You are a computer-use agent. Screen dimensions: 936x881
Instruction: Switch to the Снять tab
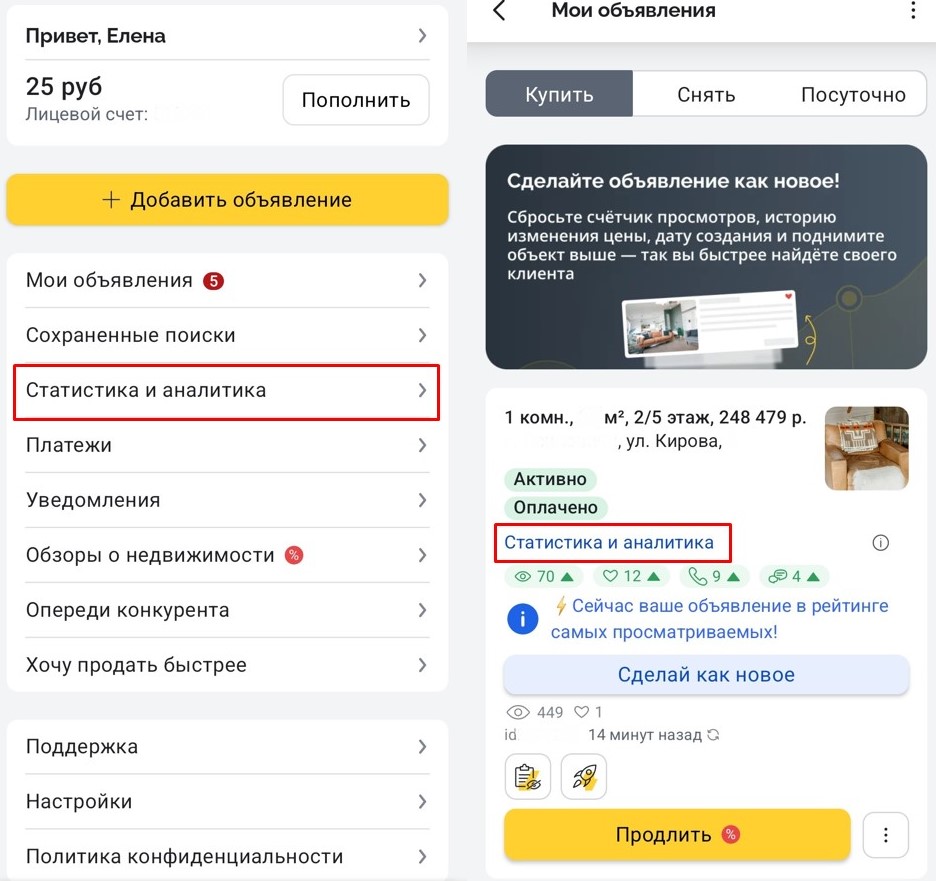(x=706, y=95)
